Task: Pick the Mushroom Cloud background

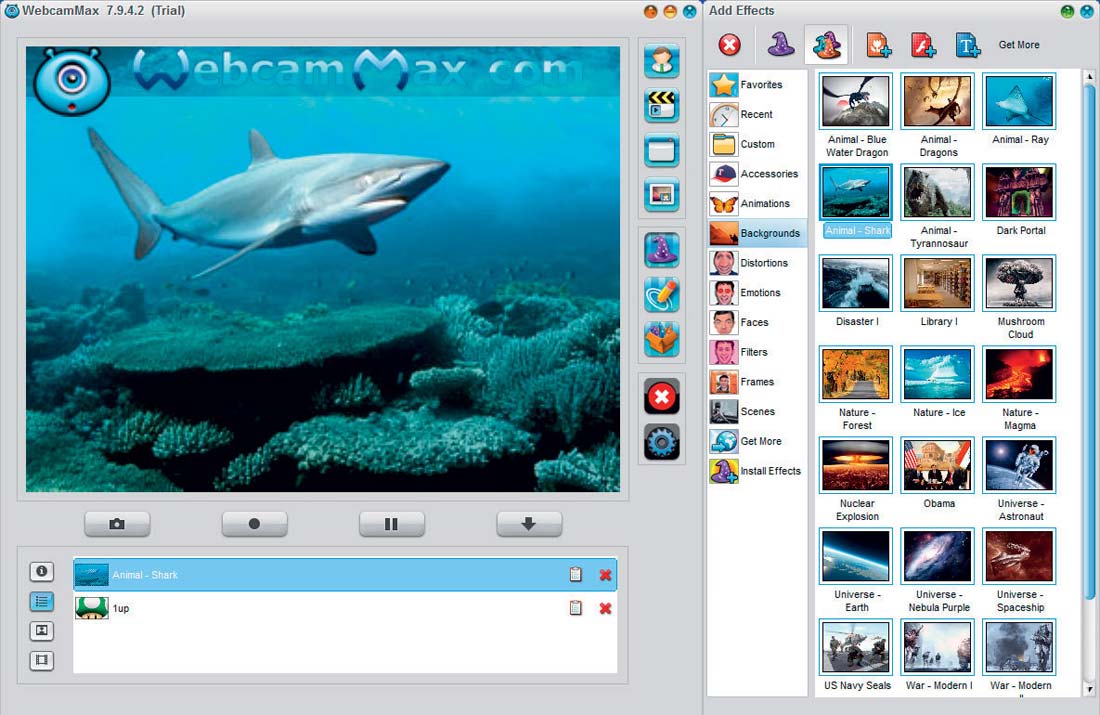Action: click(1019, 283)
